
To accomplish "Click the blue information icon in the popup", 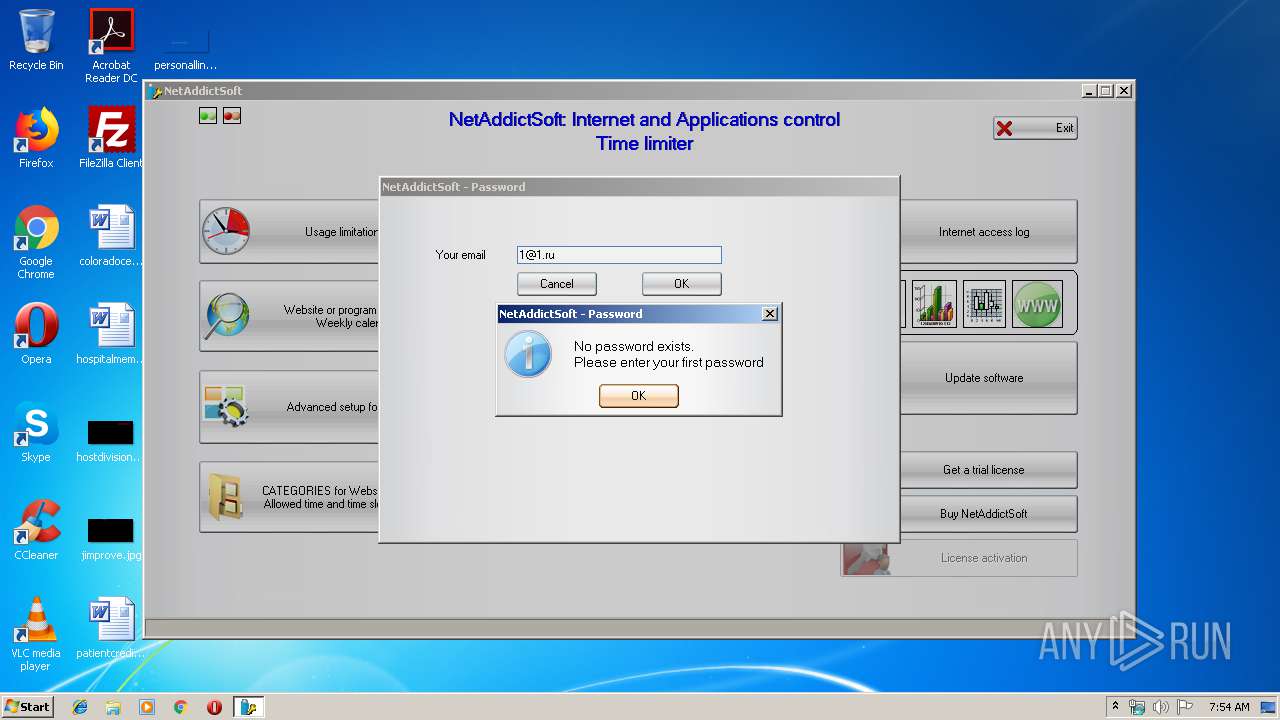I will click(528, 354).
